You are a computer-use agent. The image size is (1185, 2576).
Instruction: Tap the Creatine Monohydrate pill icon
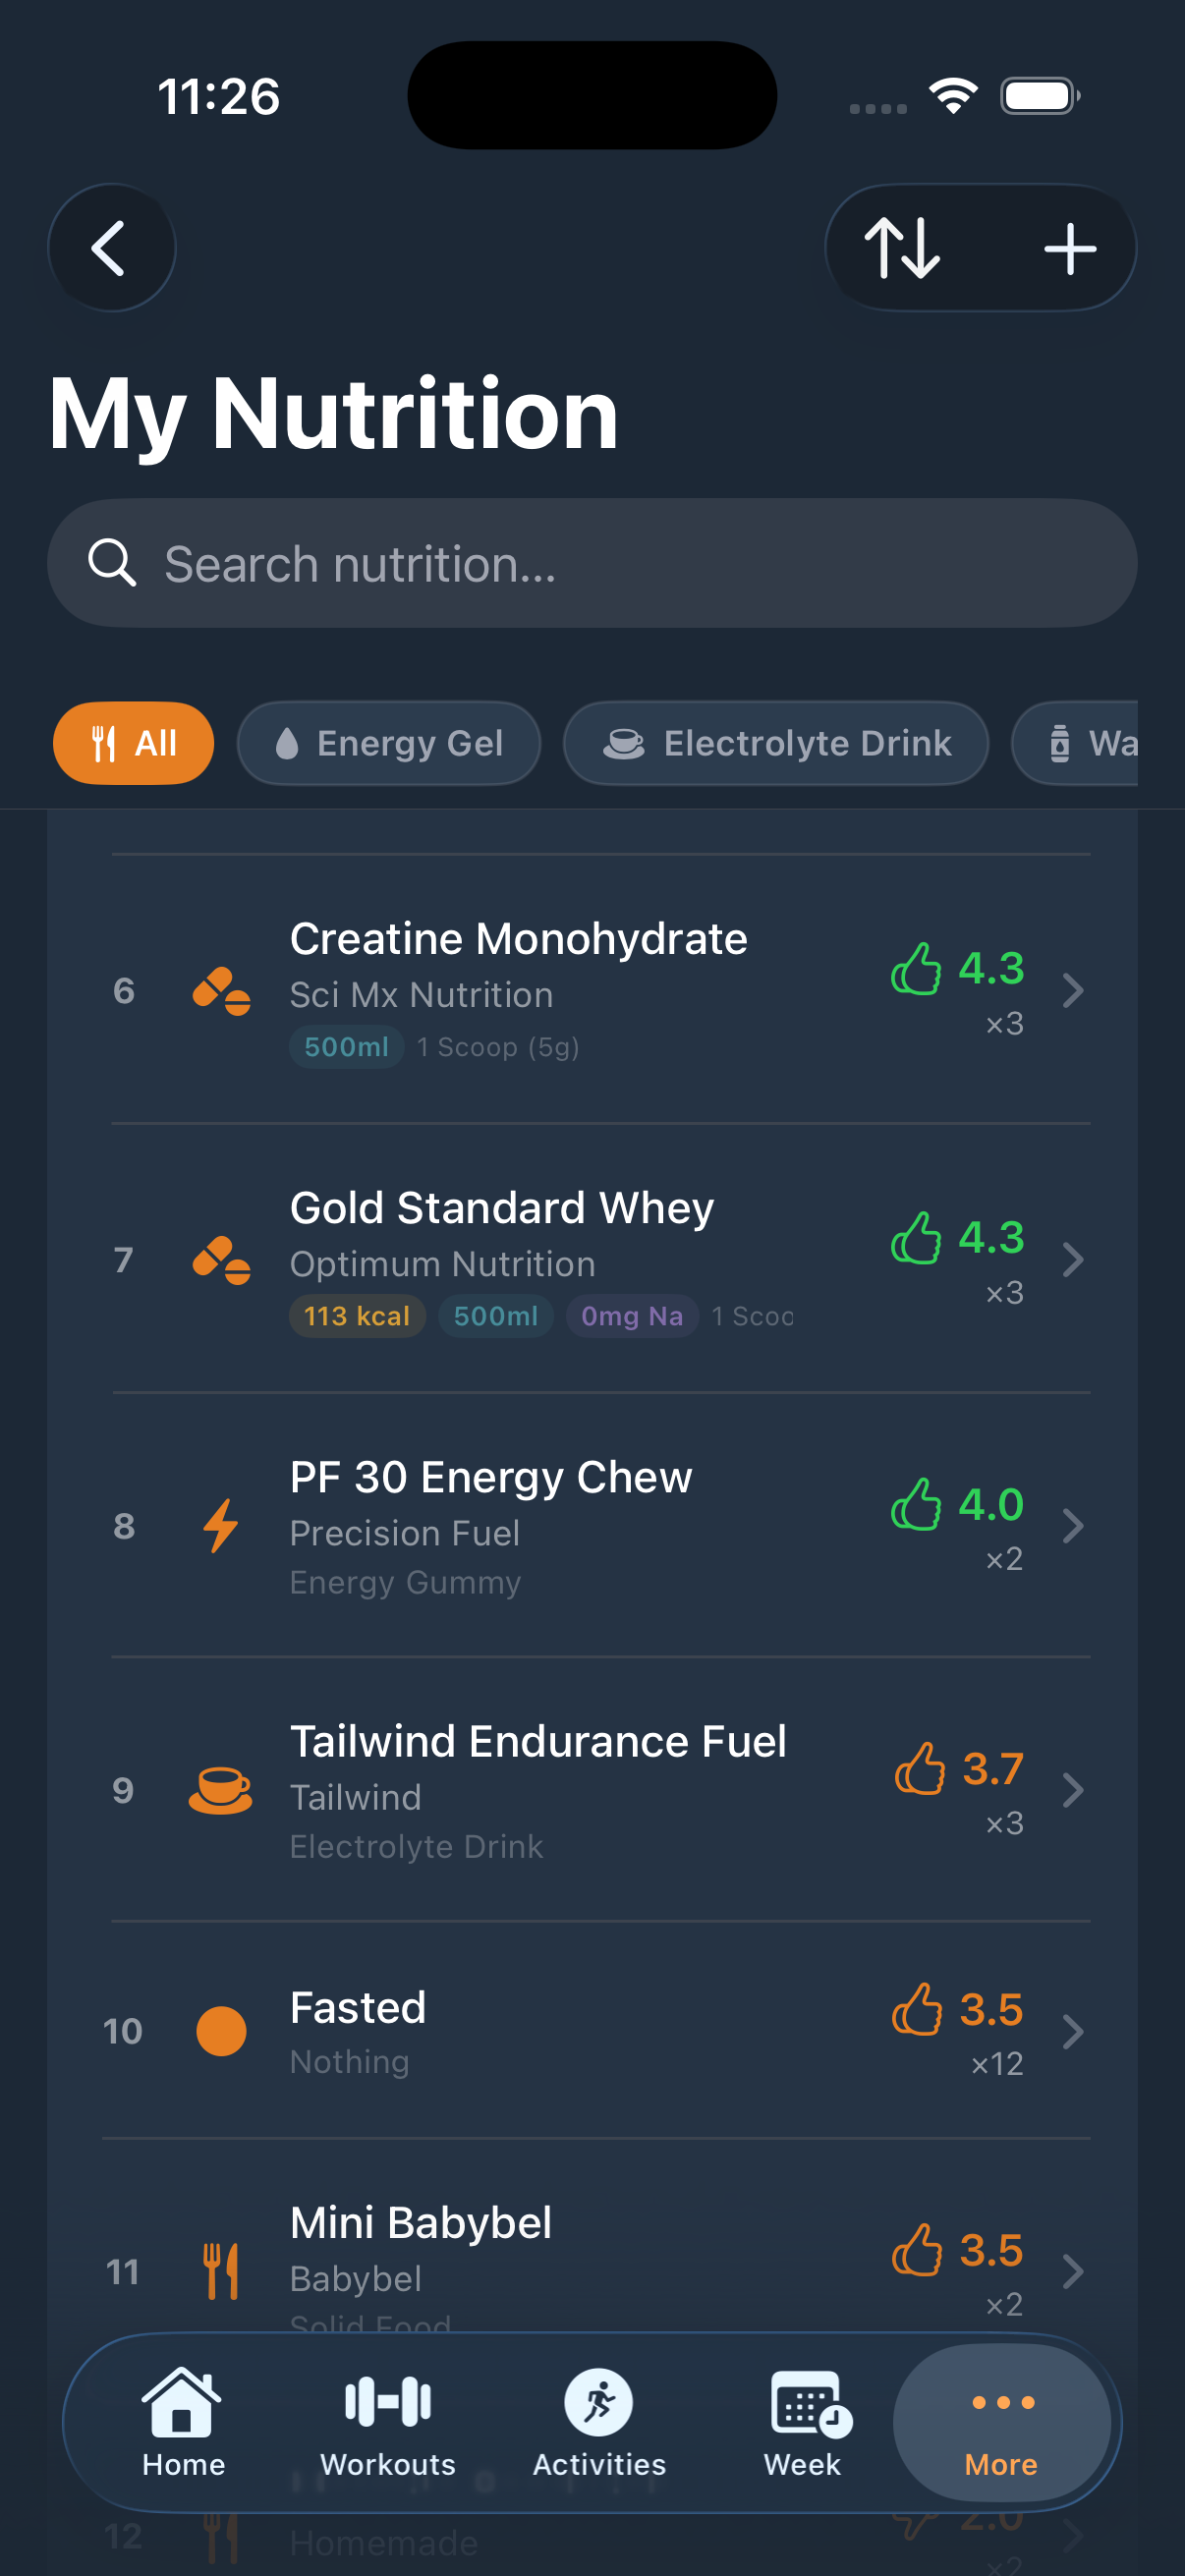tap(221, 991)
